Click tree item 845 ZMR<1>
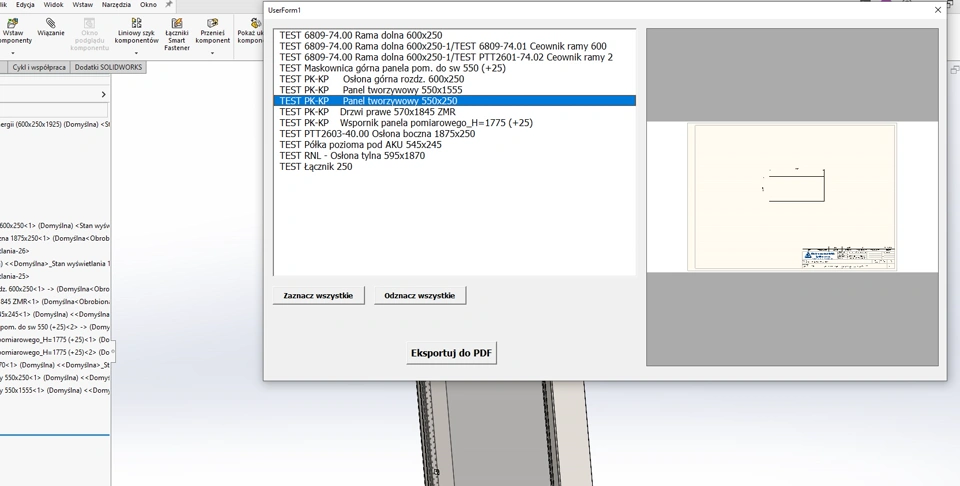 (55, 301)
